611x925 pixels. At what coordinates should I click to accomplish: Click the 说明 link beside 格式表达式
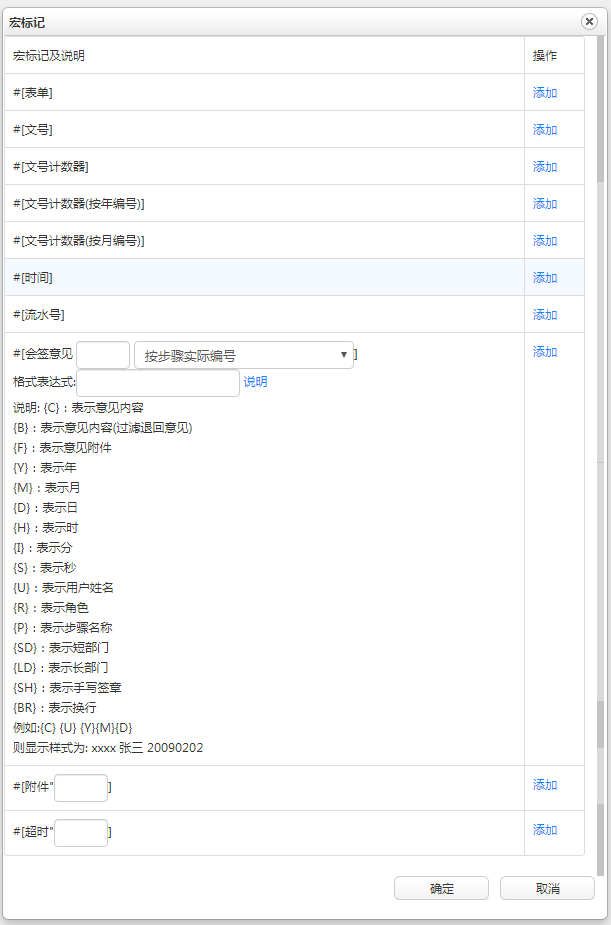click(x=255, y=382)
